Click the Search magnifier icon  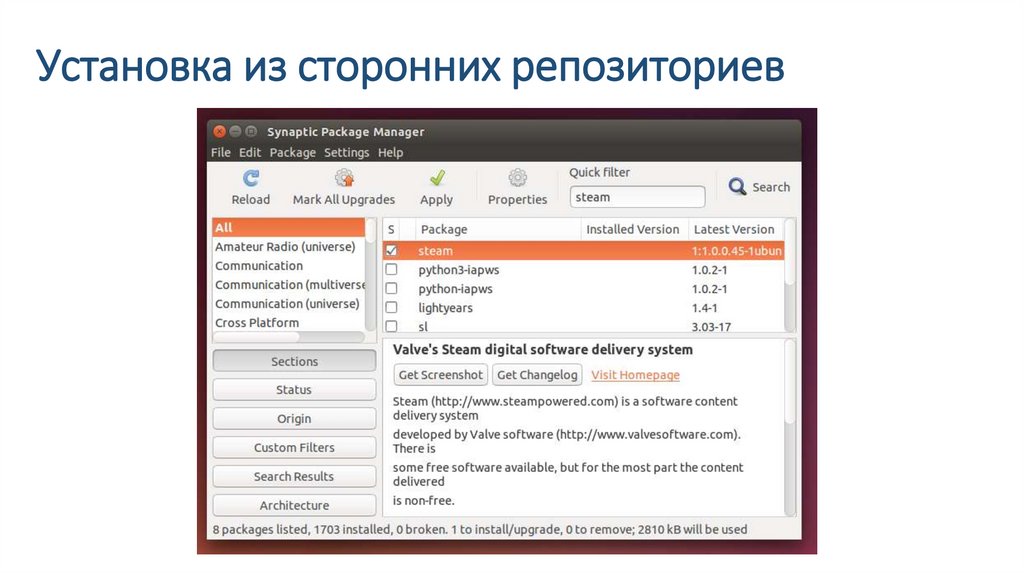click(x=737, y=187)
